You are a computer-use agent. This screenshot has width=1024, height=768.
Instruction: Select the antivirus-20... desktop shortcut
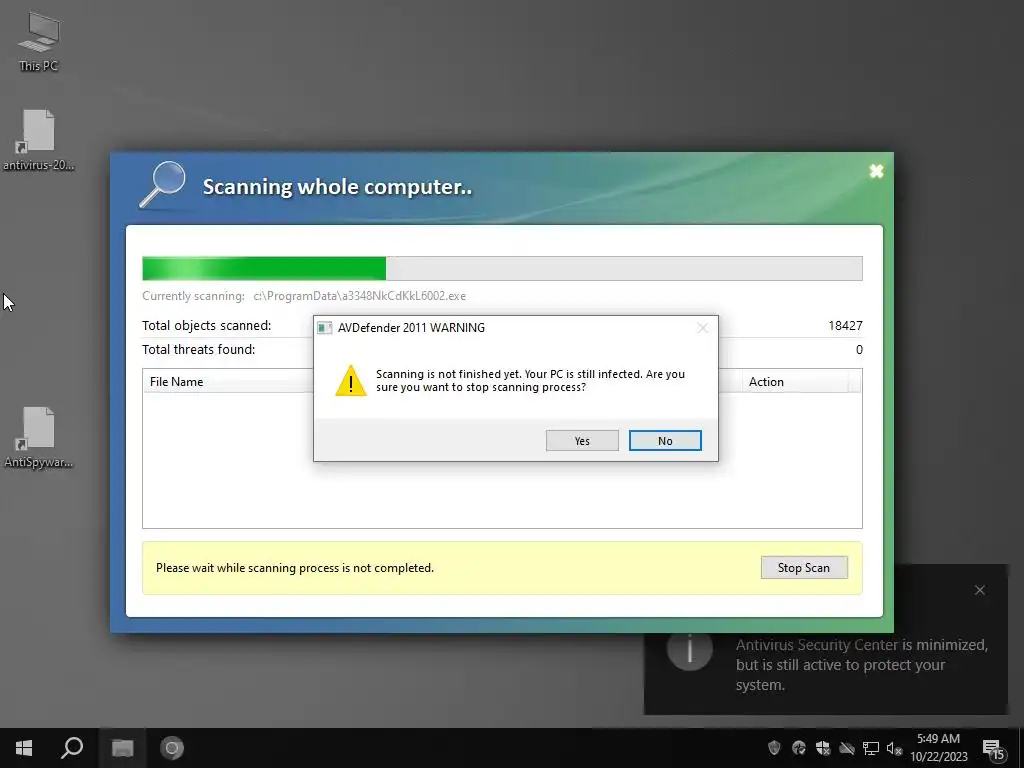pos(39,140)
